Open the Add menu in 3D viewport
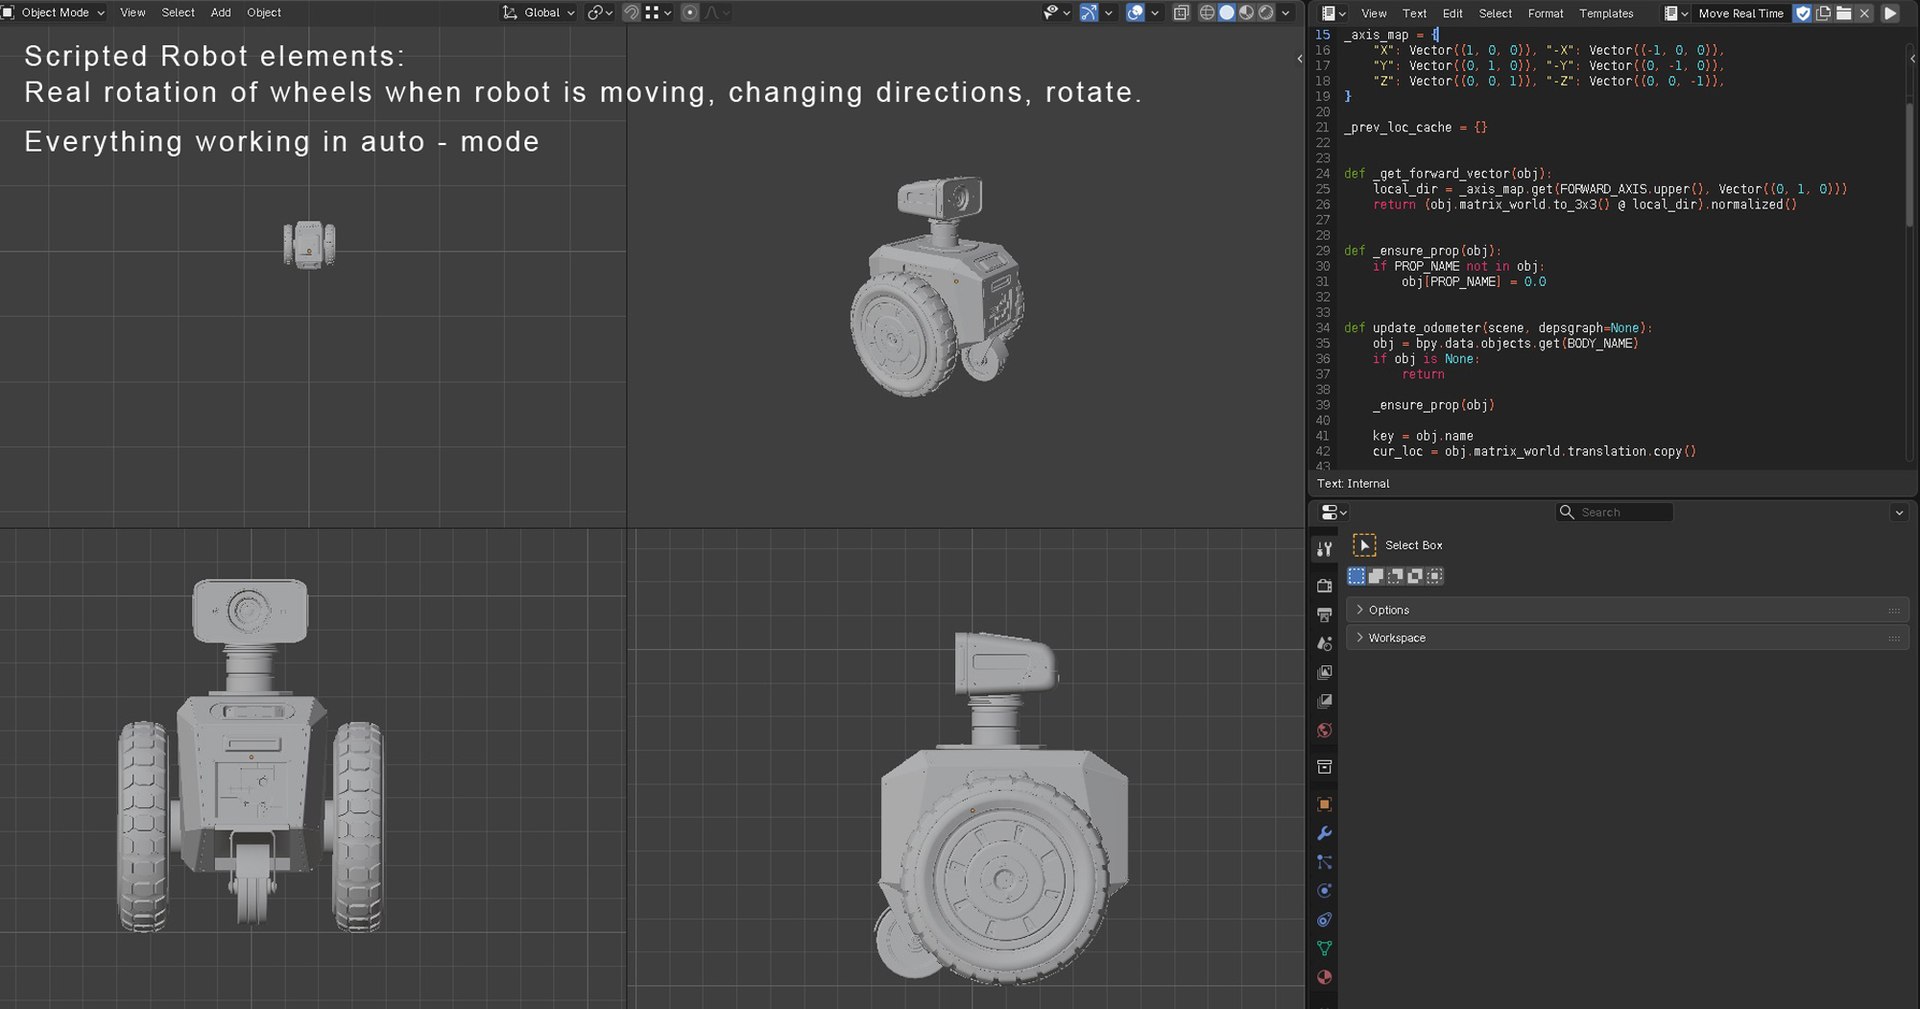Image resolution: width=1920 pixels, height=1009 pixels. [221, 13]
